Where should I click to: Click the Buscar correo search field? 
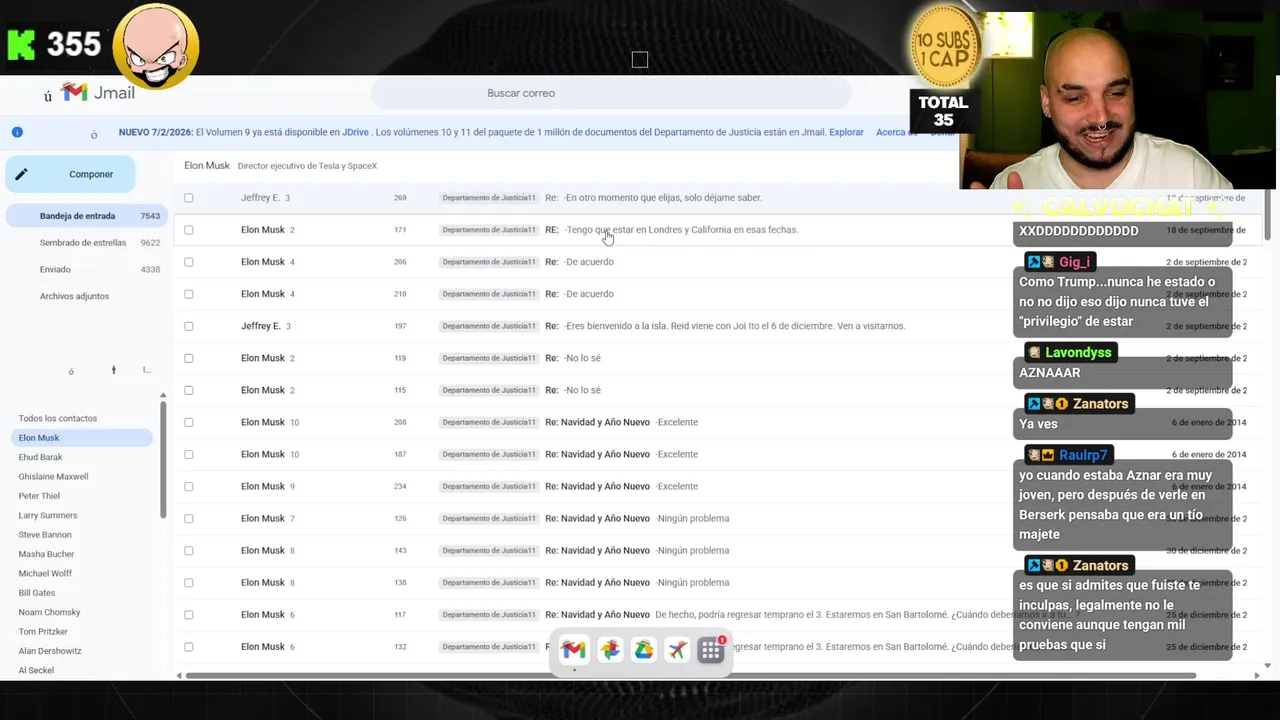pyautogui.click(x=610, y=93)
